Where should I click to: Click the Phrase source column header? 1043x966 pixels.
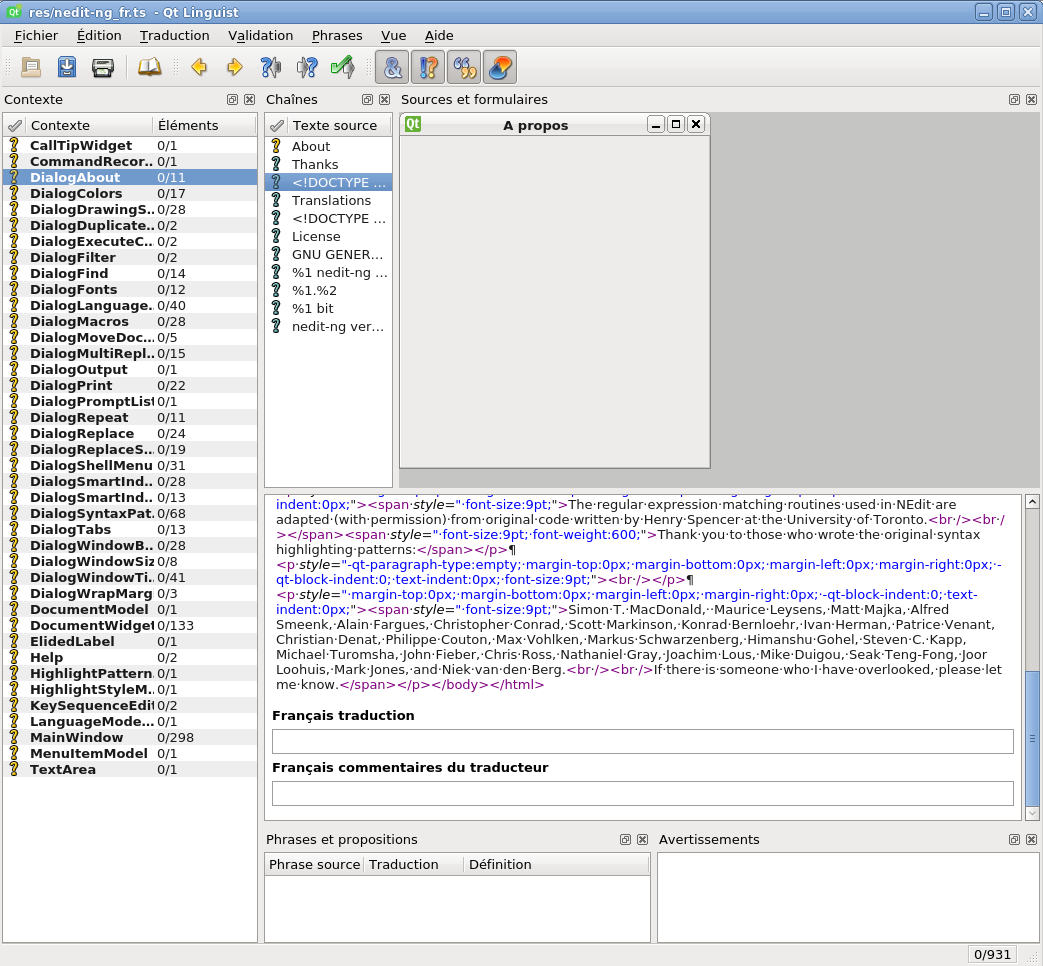pos(314,864)
